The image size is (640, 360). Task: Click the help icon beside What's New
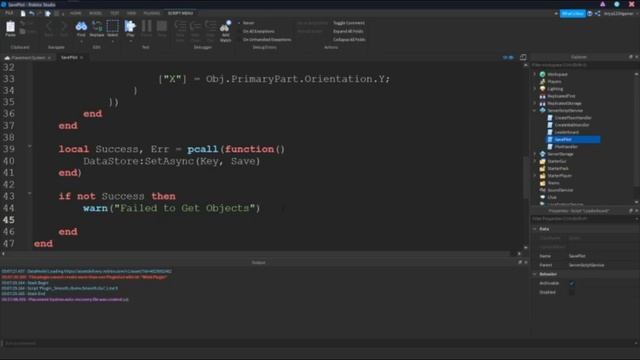click(x=590, y=13)
